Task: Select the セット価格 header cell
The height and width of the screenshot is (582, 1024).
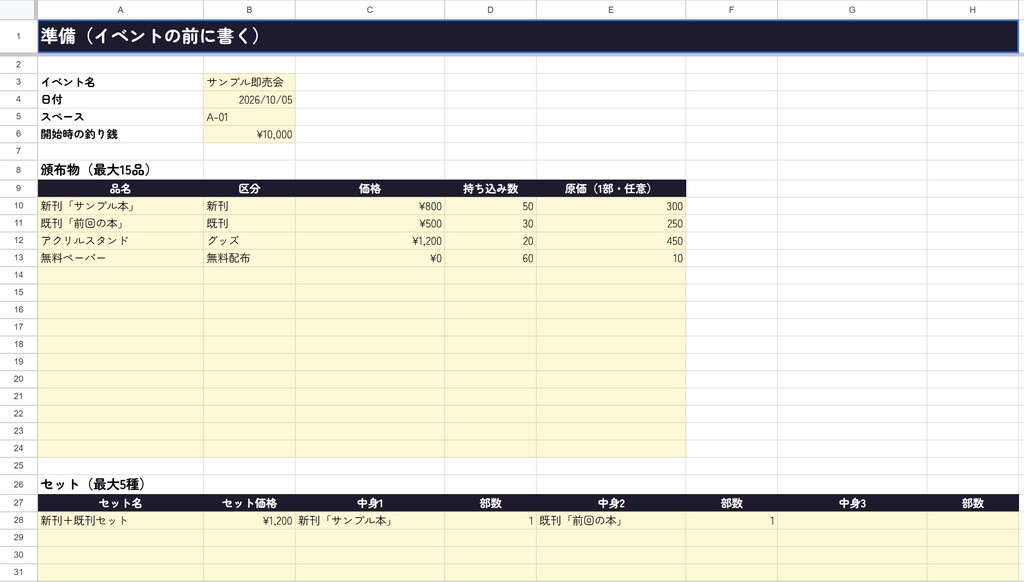Action: (249, 503)
